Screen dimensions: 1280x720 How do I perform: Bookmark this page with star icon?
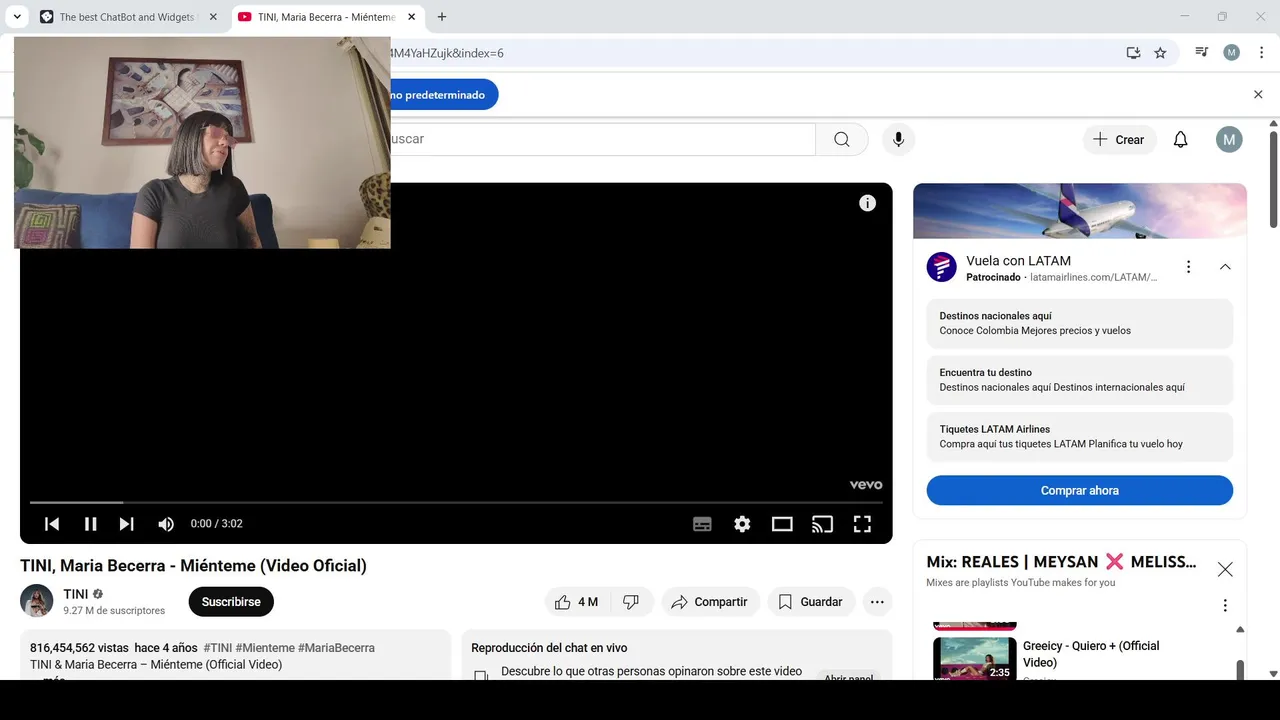coord(1160,53)
